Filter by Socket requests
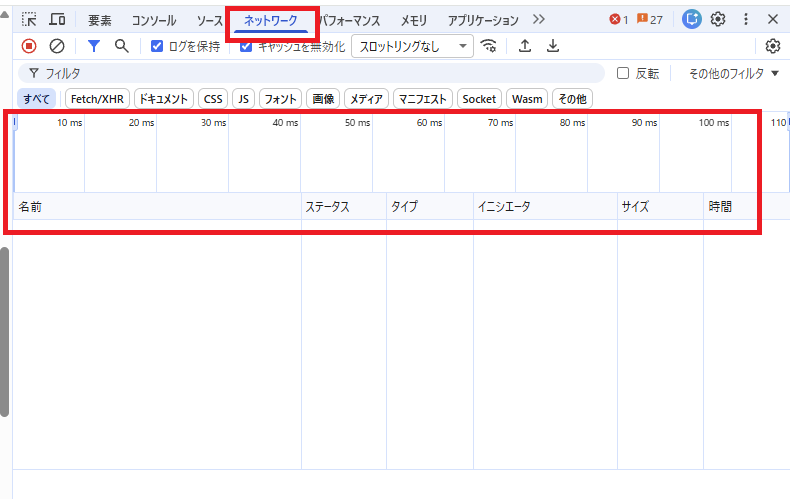 [x=479, y=99]
